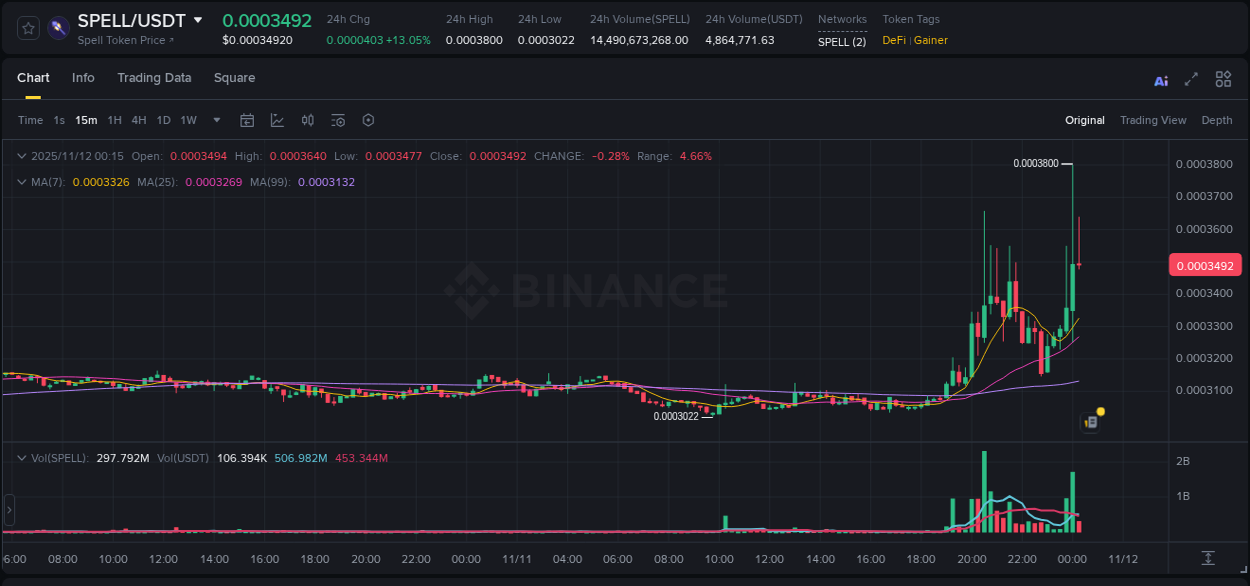Collapse the OHLC info row chevron

[x=20, y=156]
